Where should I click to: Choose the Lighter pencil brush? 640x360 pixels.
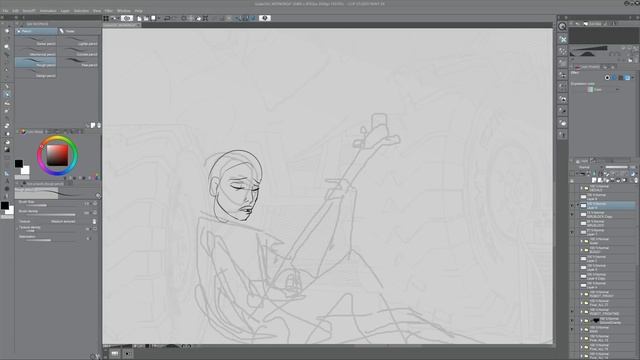(x=78, y=41)
